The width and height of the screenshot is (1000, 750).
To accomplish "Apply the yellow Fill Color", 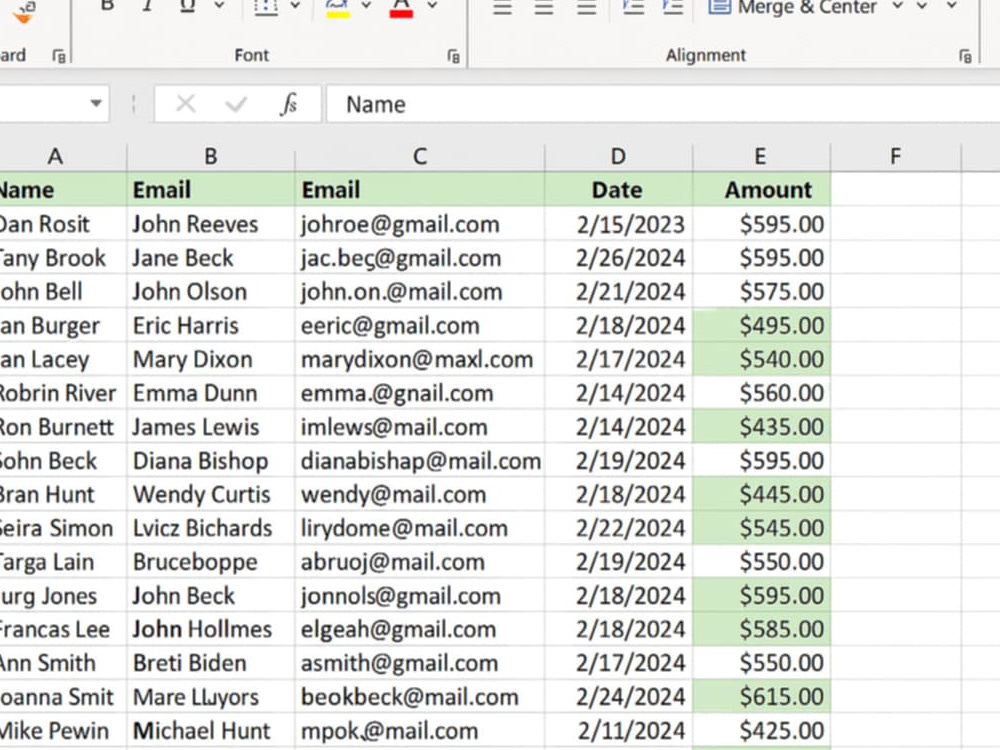I will pyautogui.click(x=337, y=8).
